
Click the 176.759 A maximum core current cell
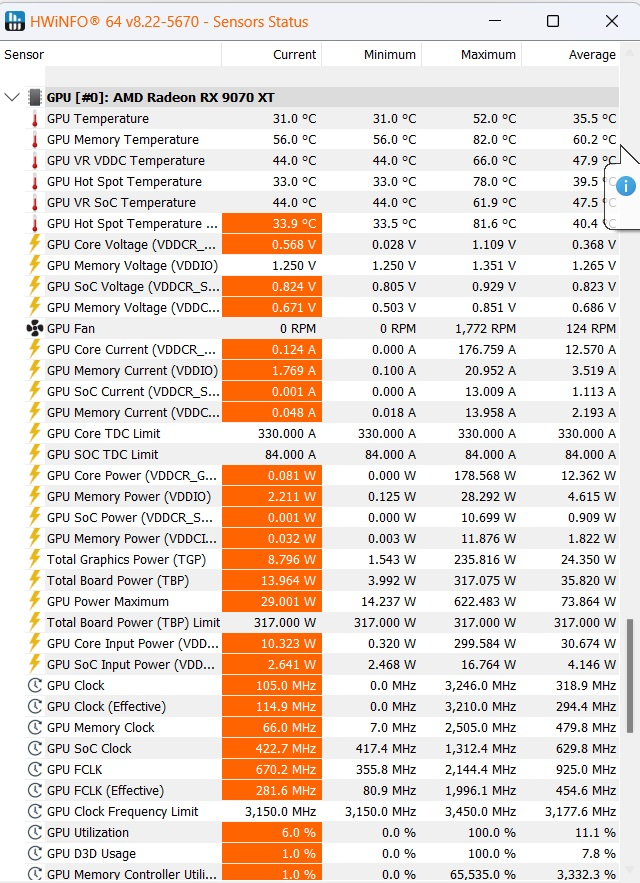click(472, 349)
